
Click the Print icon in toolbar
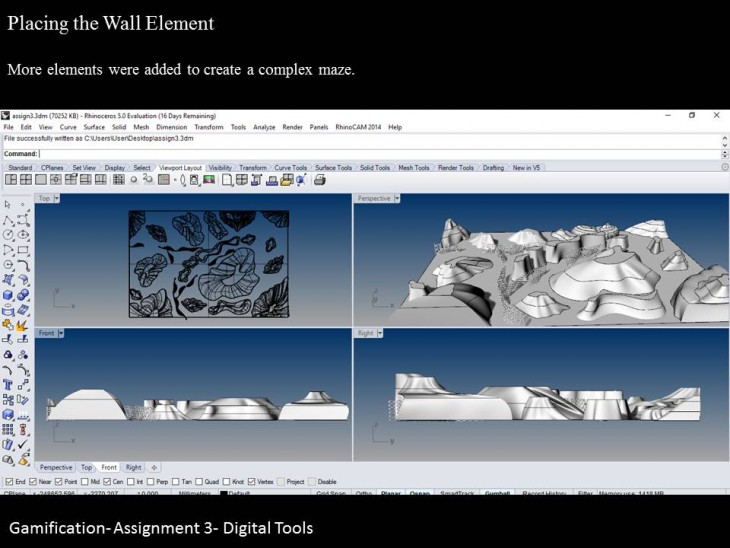click(x=320, y=180)
